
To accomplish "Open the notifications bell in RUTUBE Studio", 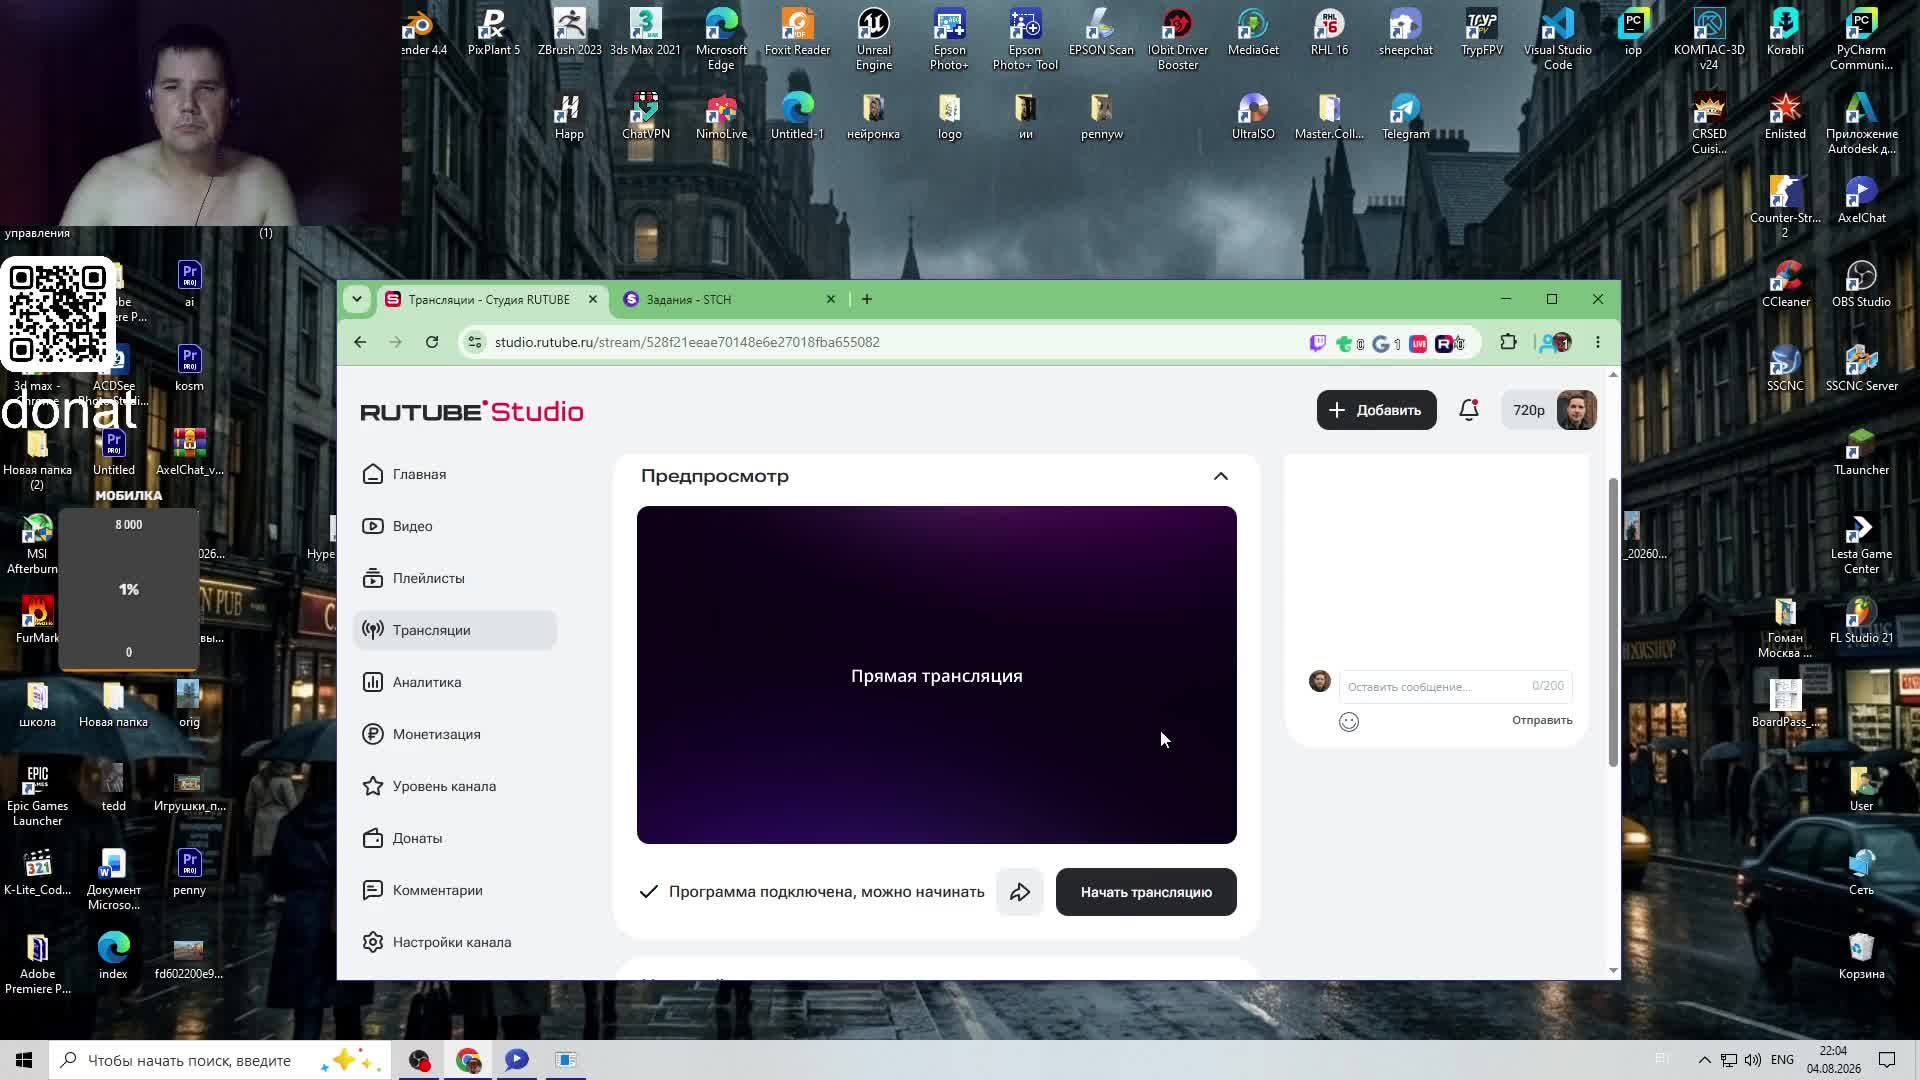I will click(x=1469, y=410).
